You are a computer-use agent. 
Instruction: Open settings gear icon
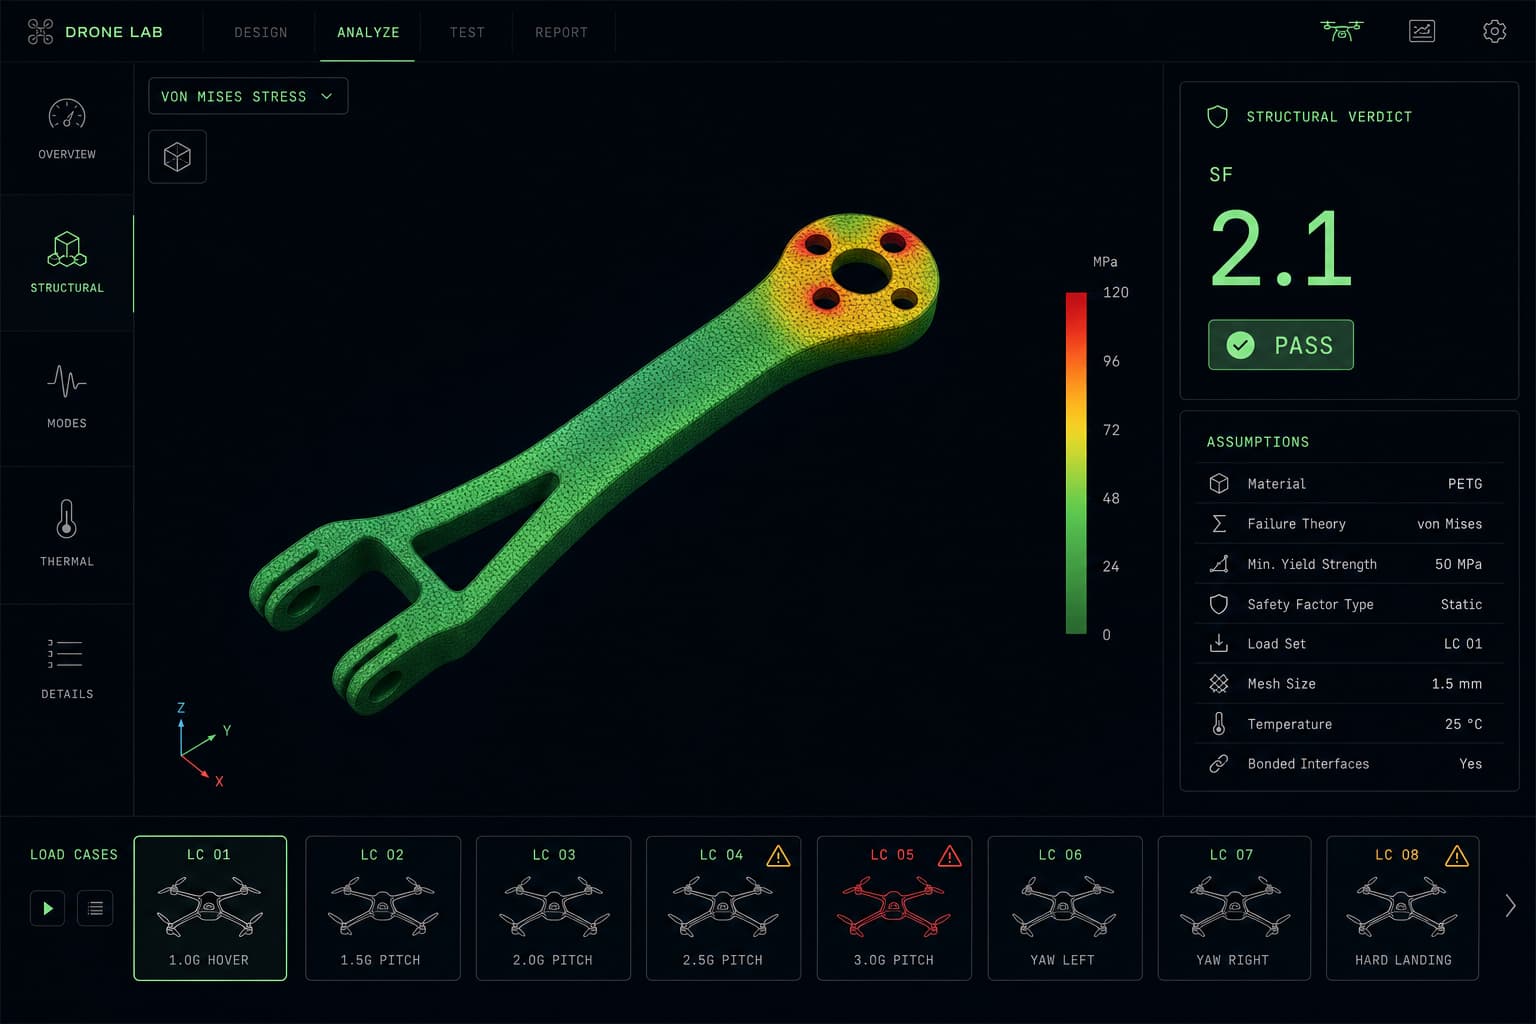coord(1494,31)
